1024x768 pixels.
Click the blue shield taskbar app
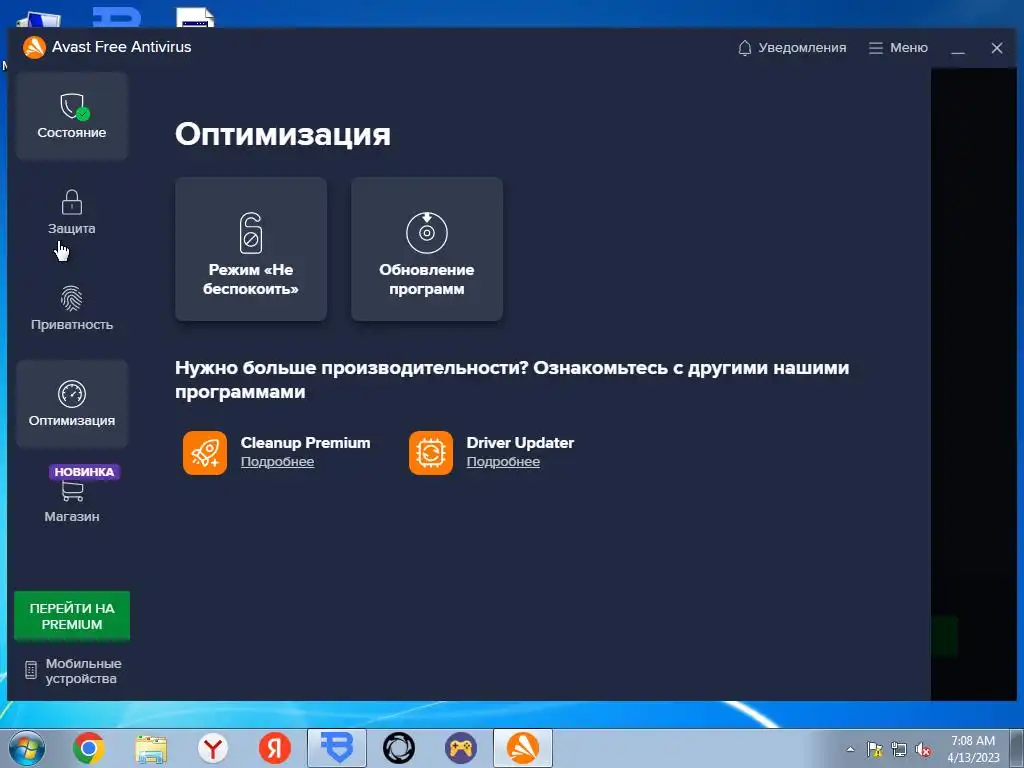tap(337, 748)
